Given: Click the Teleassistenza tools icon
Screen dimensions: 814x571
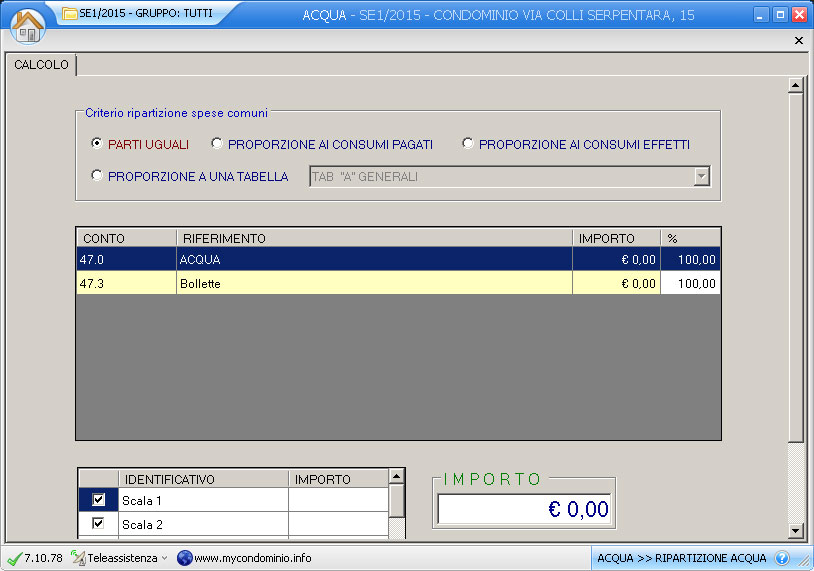Looking at the screenshot, I should tap(79, 558).
